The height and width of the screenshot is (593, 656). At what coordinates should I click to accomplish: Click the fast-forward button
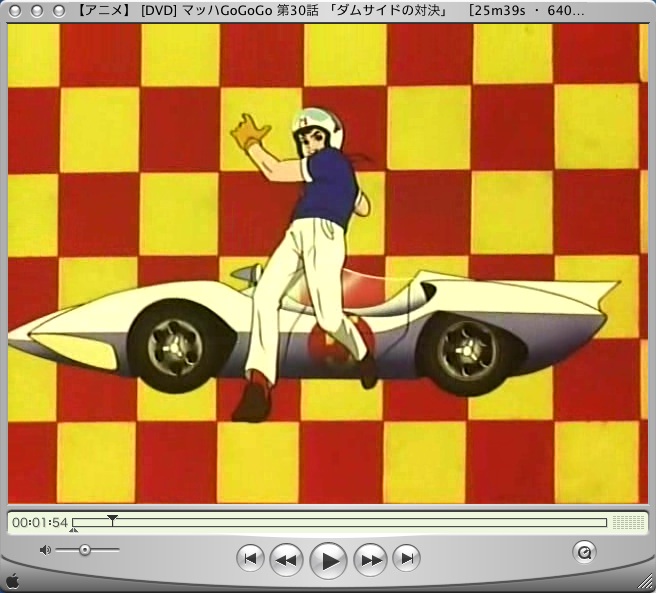[370, 560]
